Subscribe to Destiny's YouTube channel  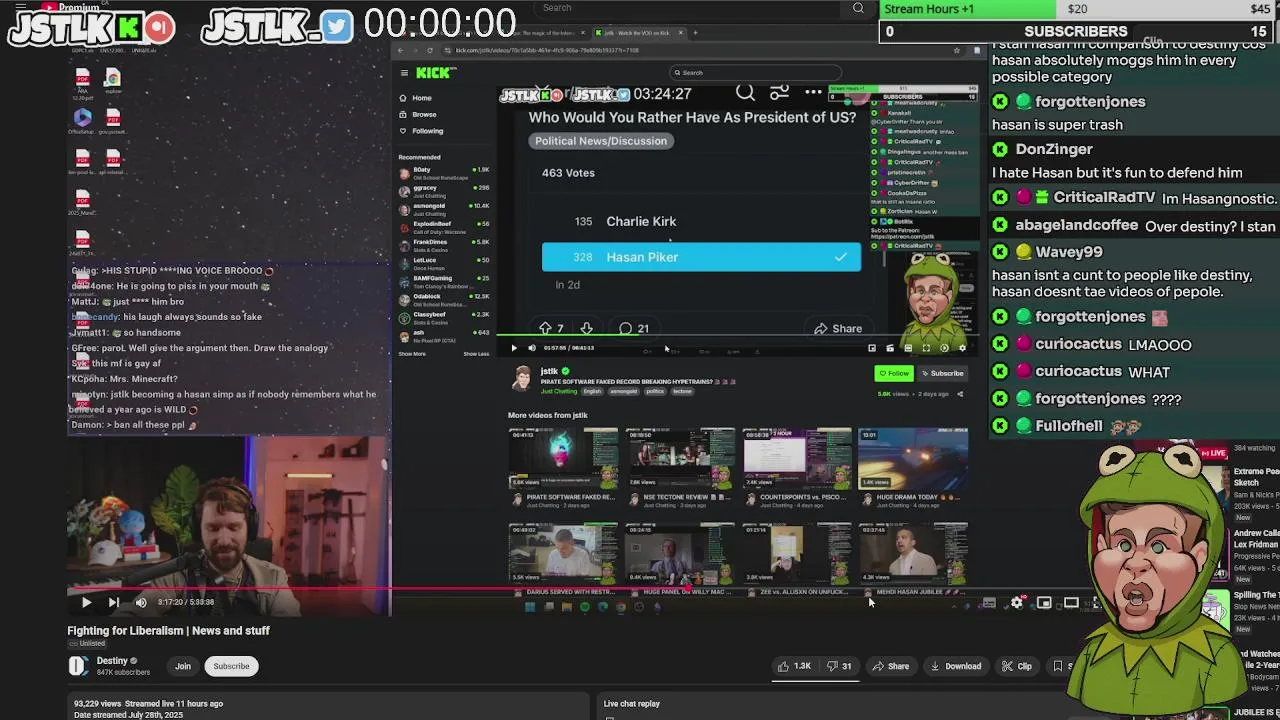pos(231,666)
